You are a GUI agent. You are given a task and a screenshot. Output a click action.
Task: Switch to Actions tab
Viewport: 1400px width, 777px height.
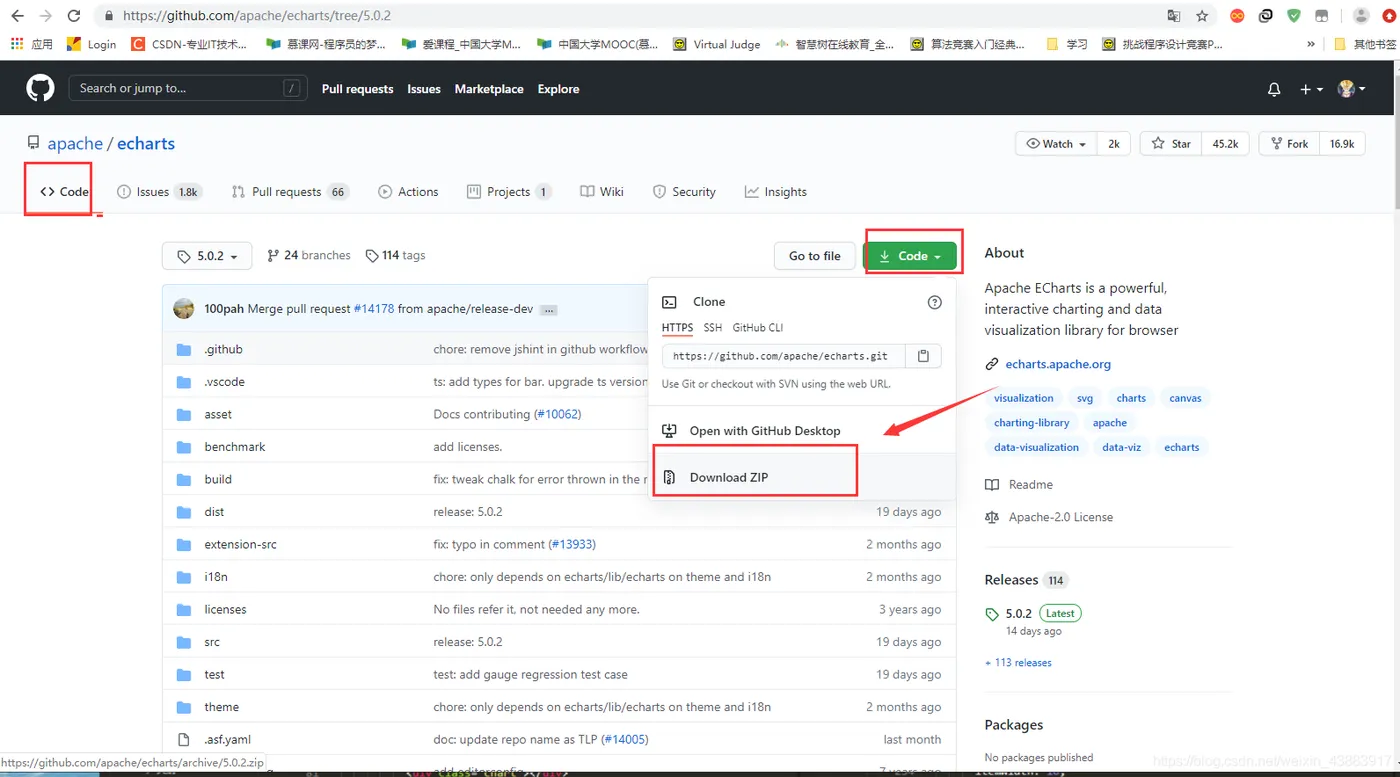coord(408,192)
